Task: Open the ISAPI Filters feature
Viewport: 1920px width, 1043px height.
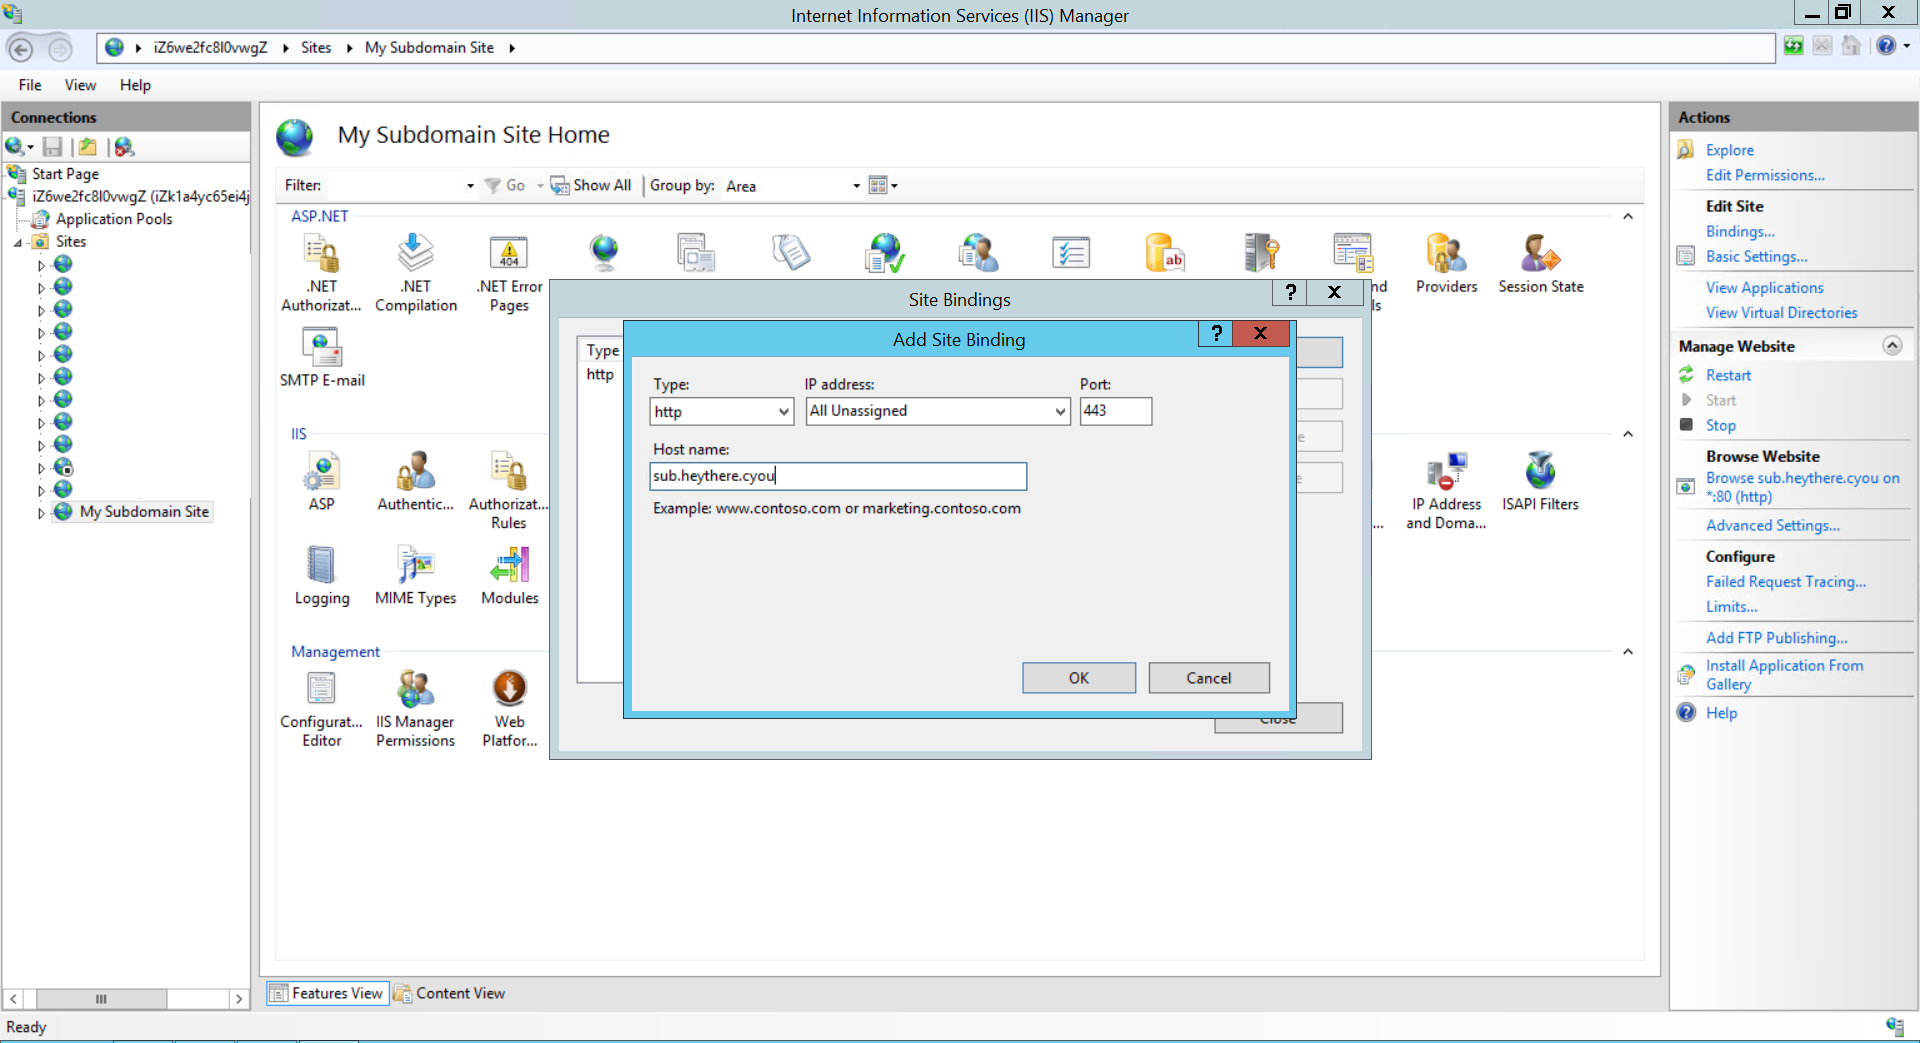Action: tap(1540, 482)
